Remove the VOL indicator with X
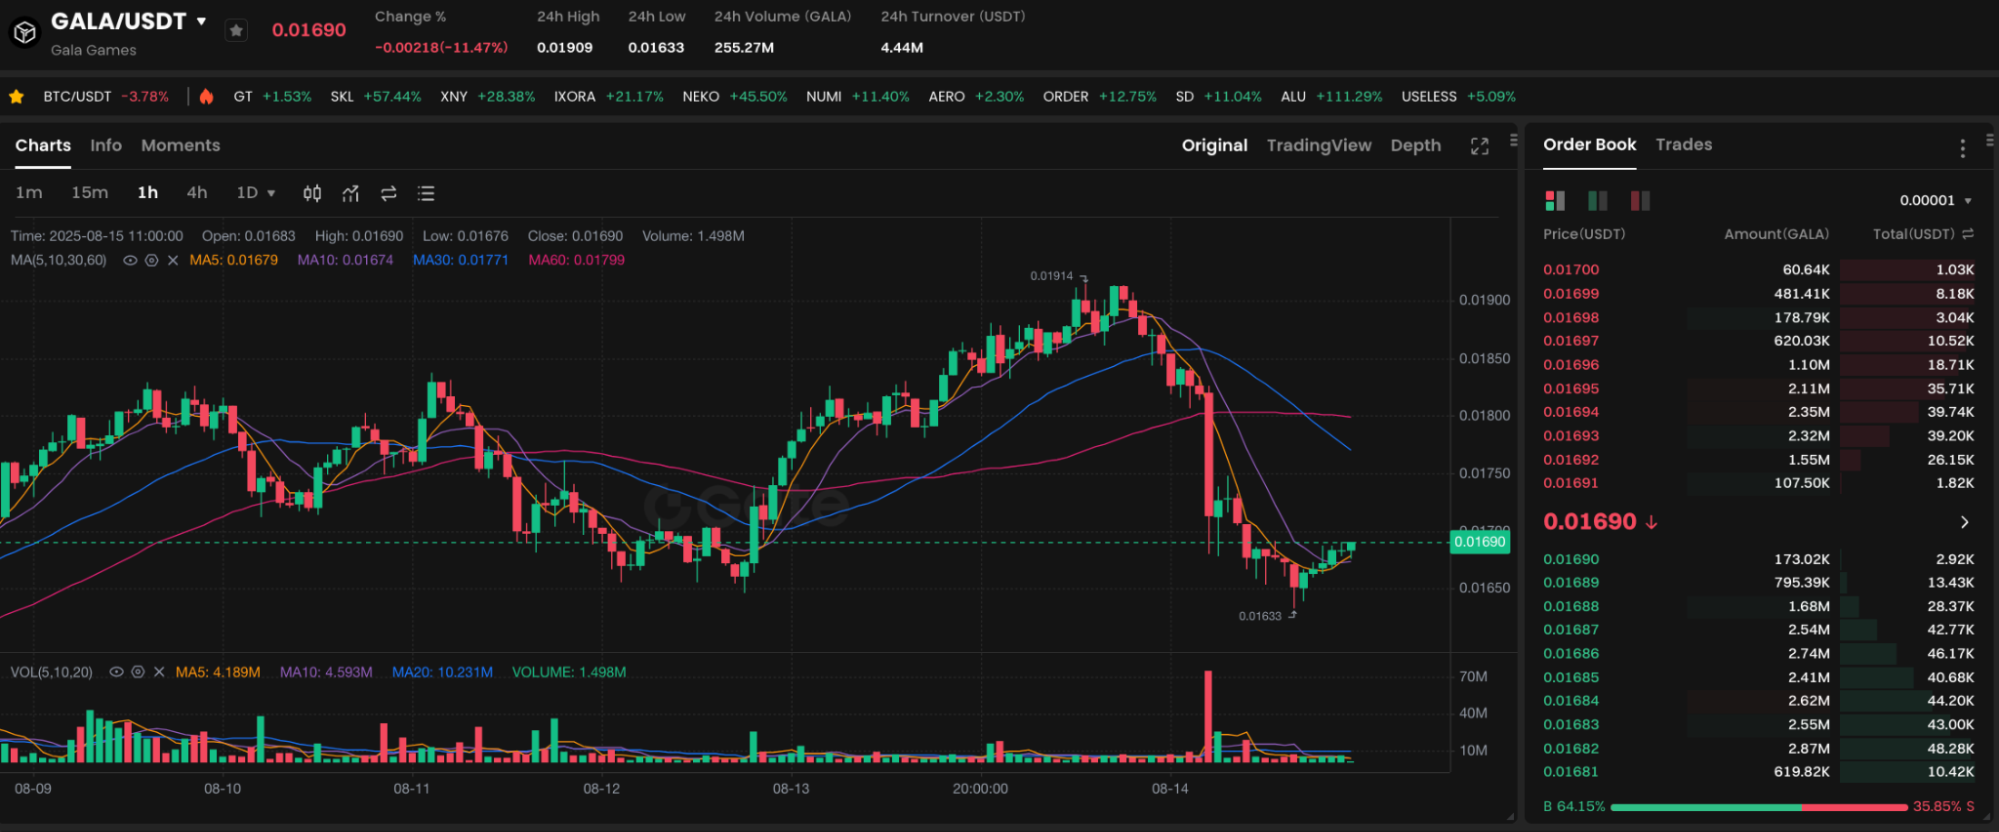 point(159,672)
